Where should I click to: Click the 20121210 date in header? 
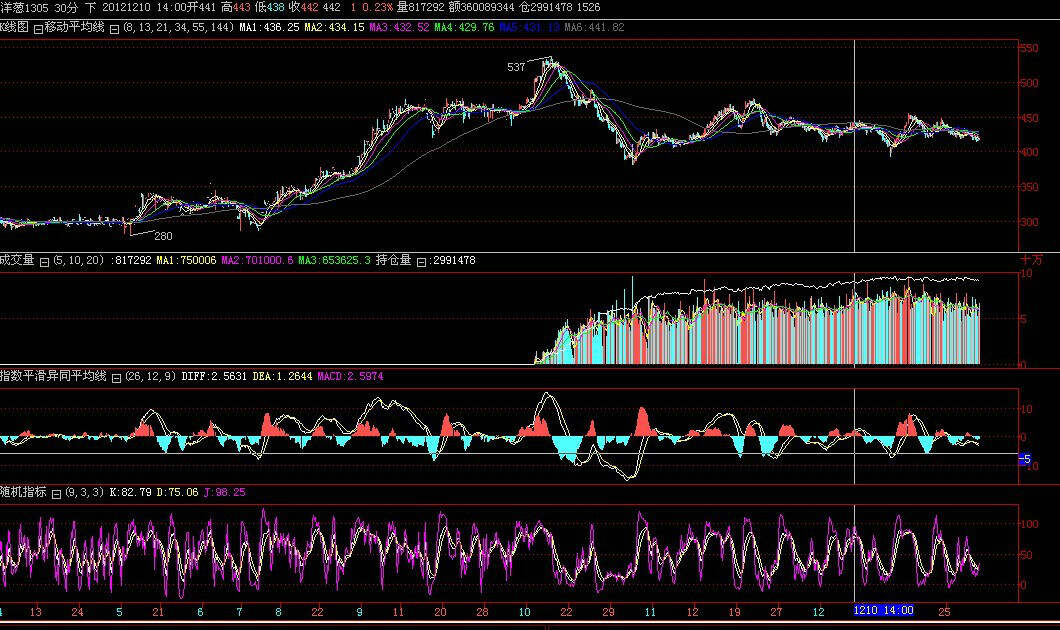click(x=126, y=7)
